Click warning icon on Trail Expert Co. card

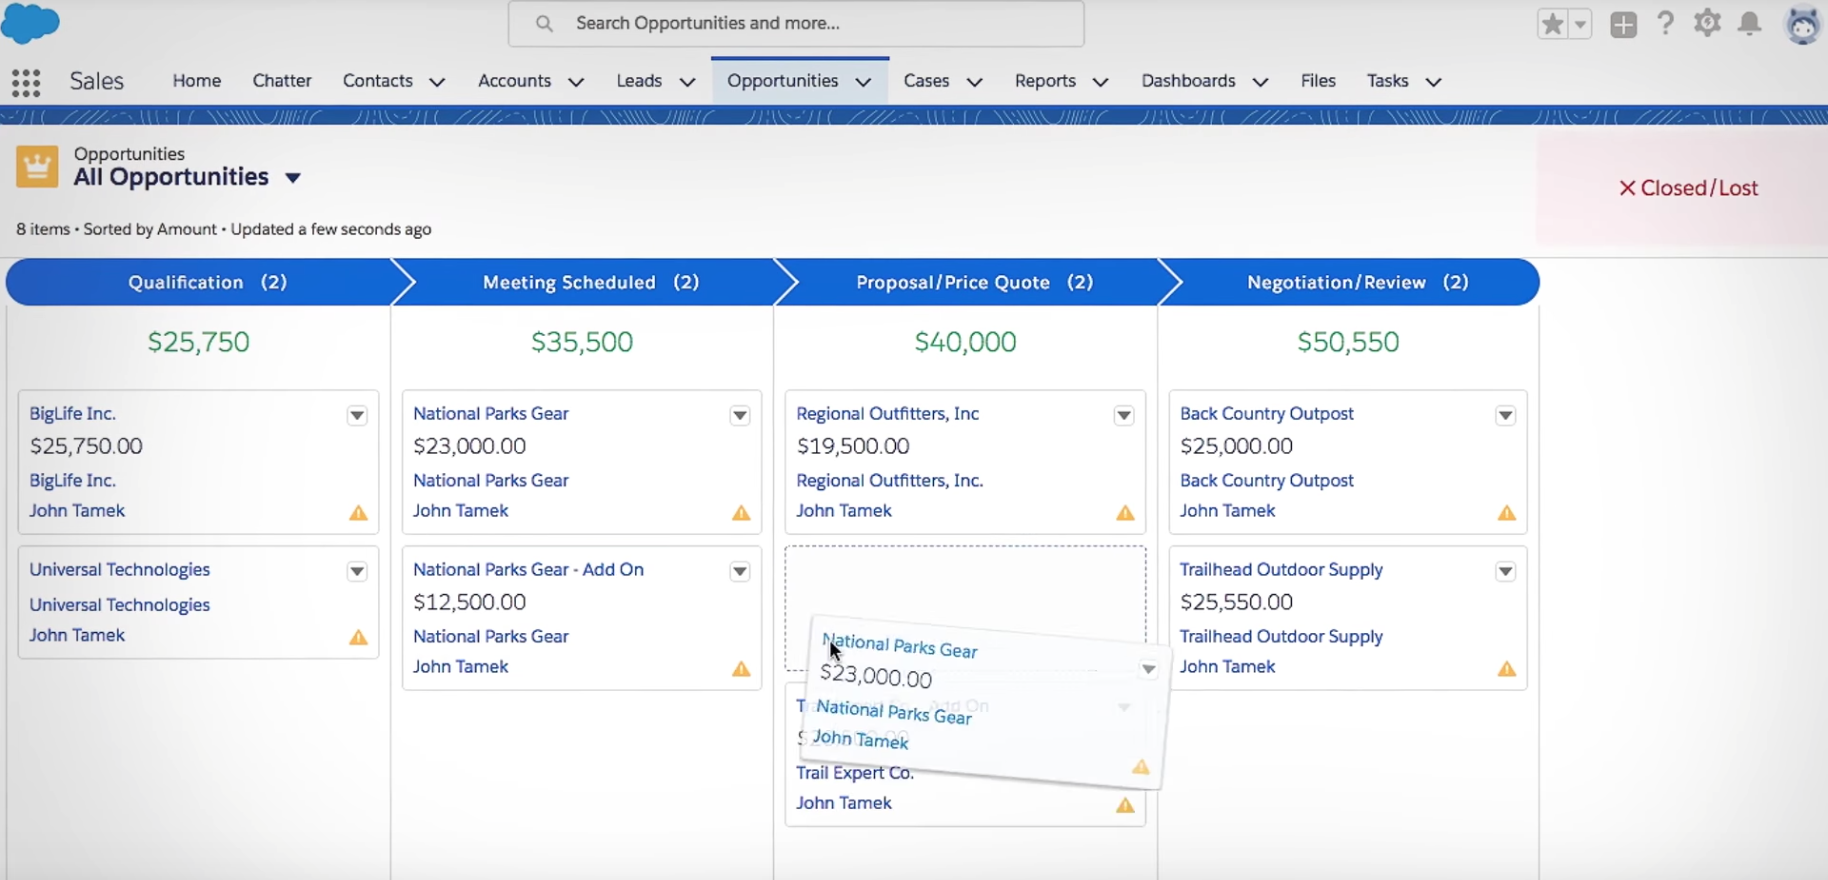click(1125, 805)
